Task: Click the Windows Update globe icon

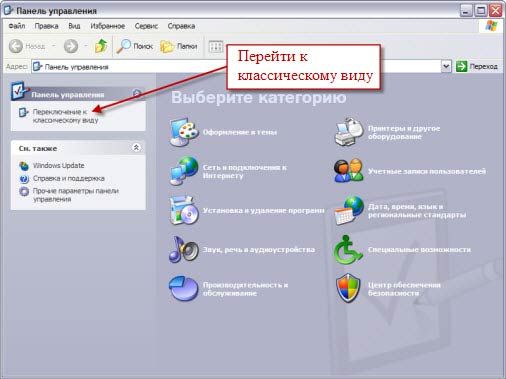Action: 24,166
